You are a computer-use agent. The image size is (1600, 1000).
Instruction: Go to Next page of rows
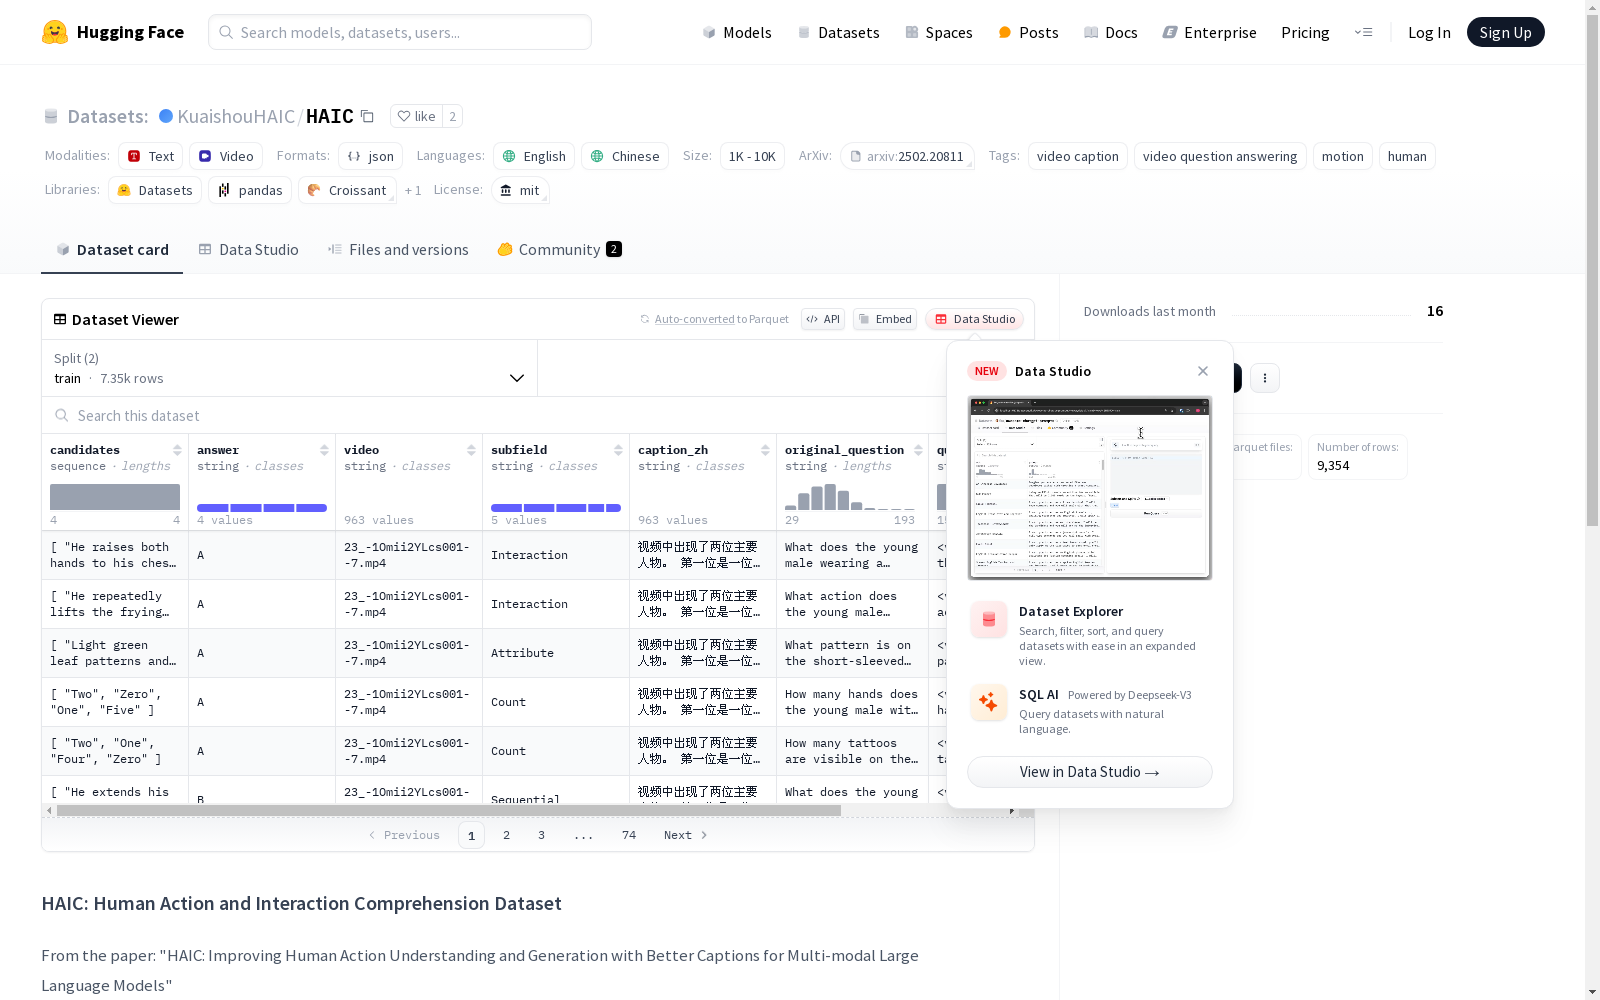coord(686,835)
